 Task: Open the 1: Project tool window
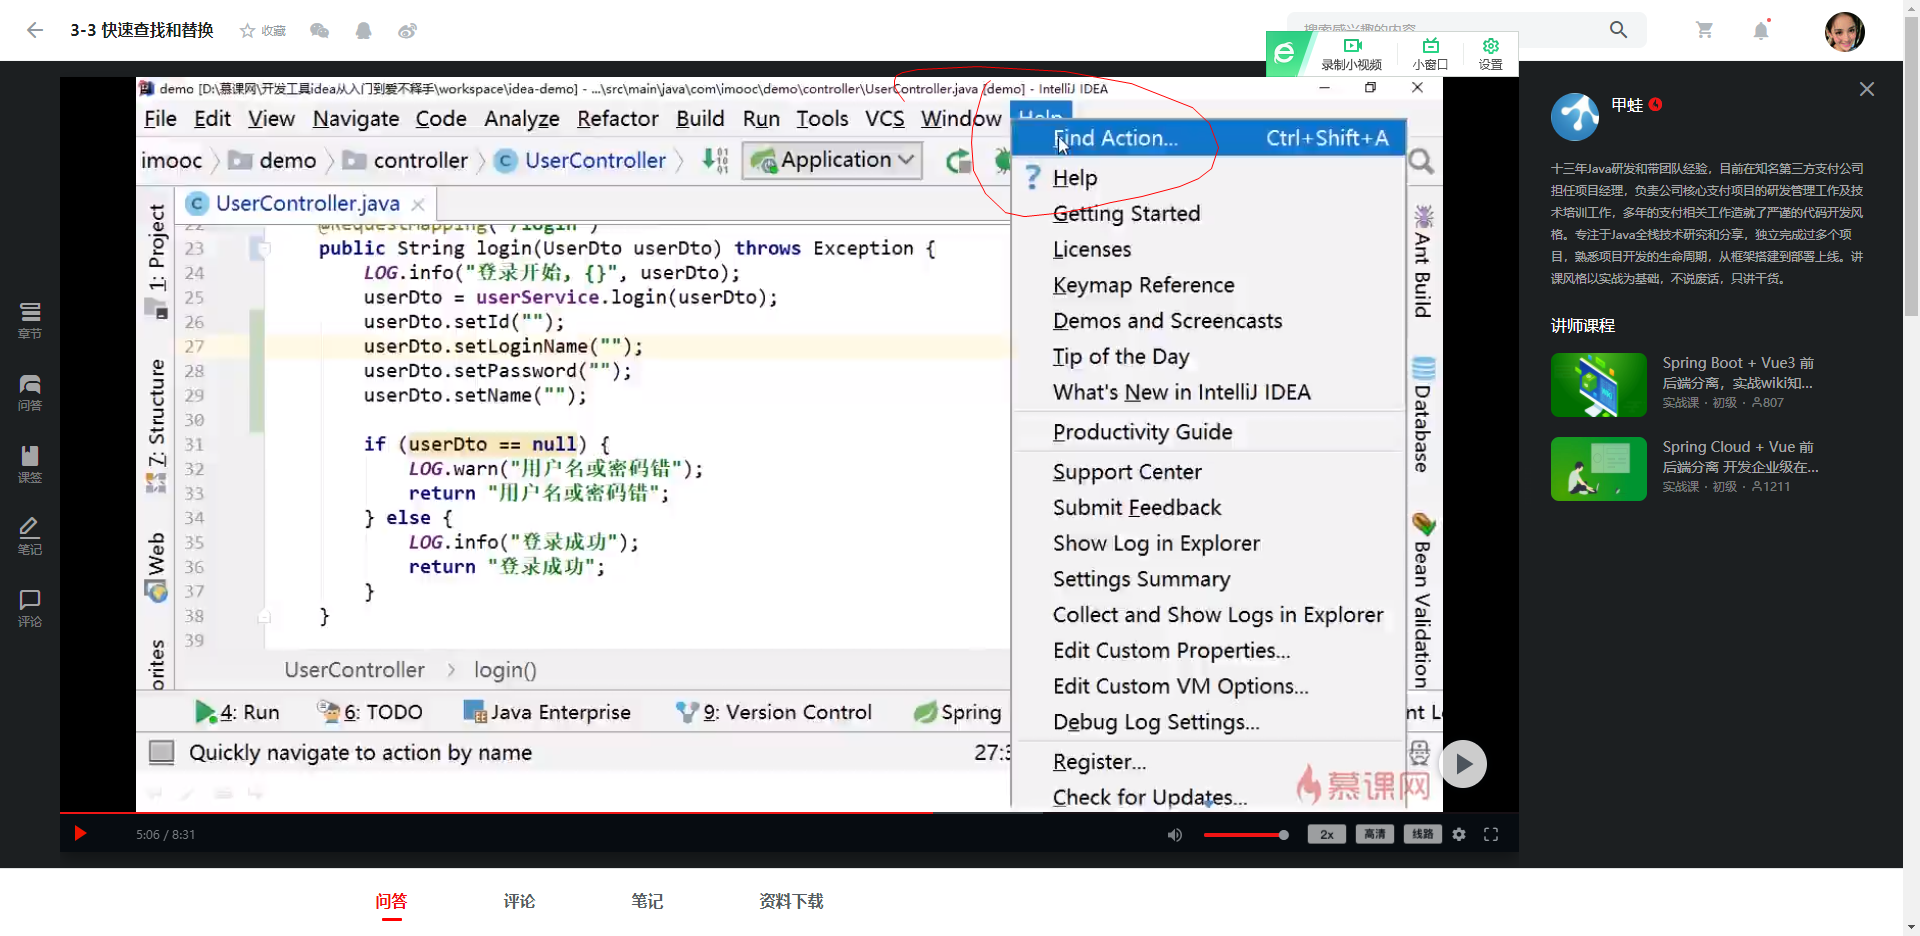pos(156,260)
